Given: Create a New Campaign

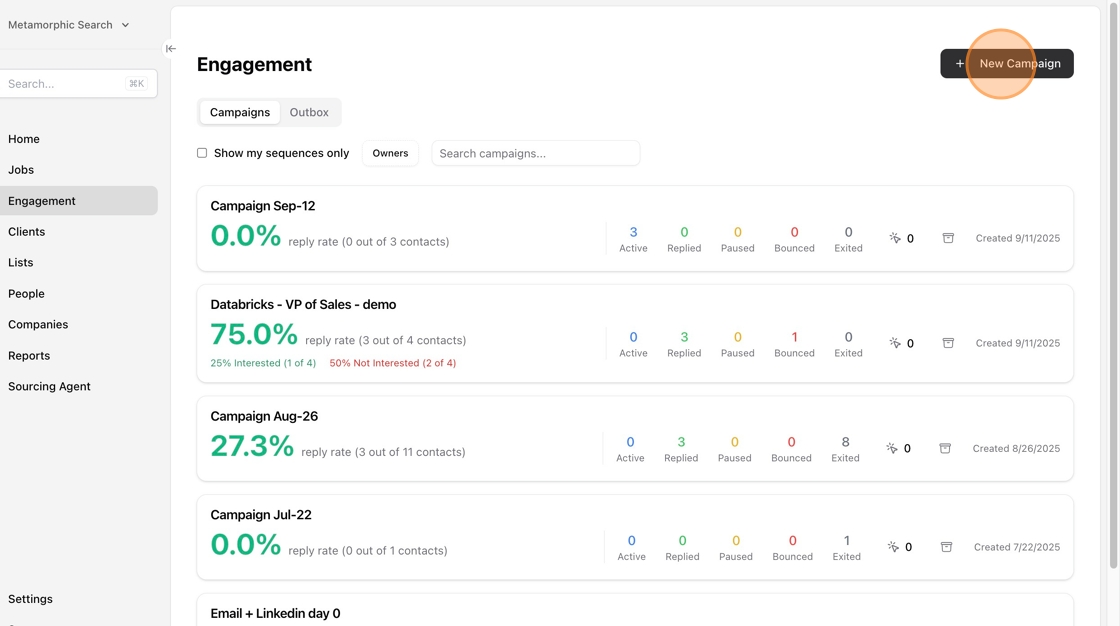Looking at the screenshot, I should (x=1006, y=64).
